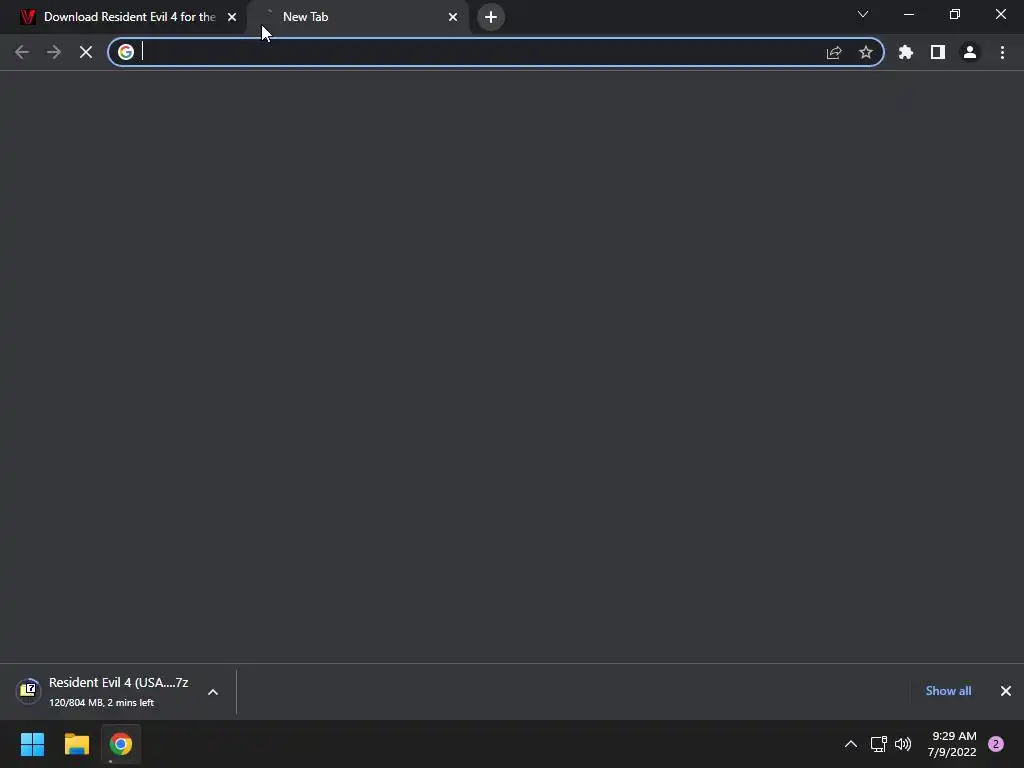Minimize the Chrome window
This screenshot has width=1024, height=768.
click(x=908, y=14)
